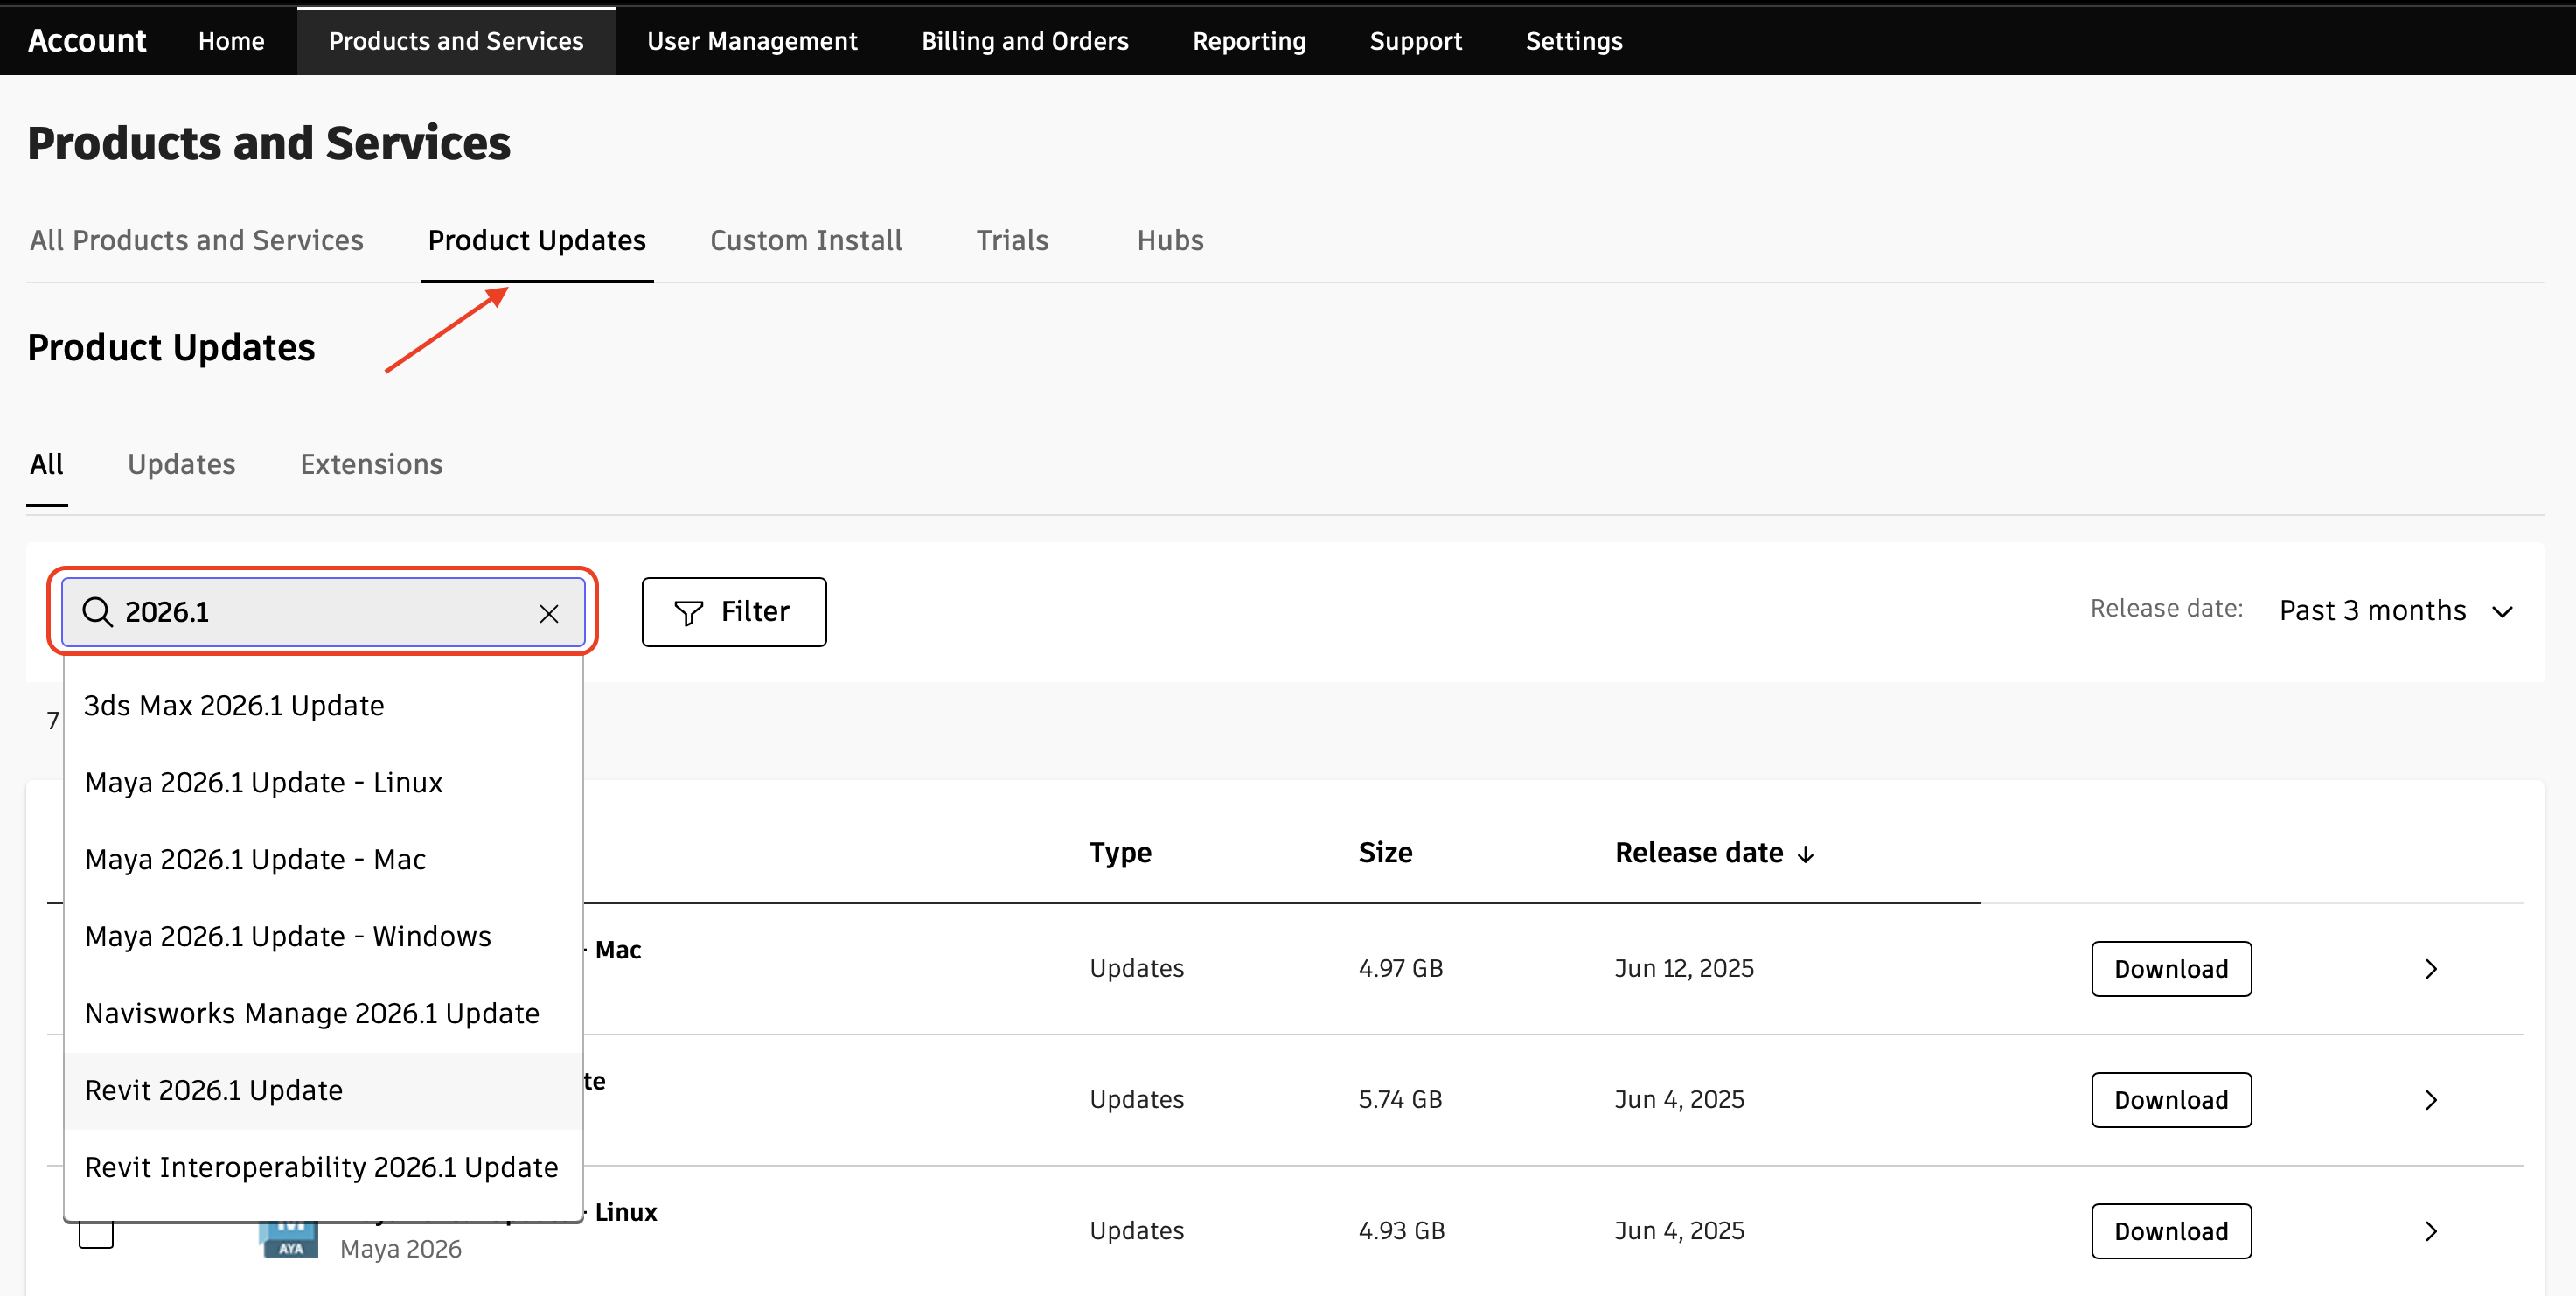Select the All sub-tab
The image size is (2576, 1296).
tap(46, 464)
